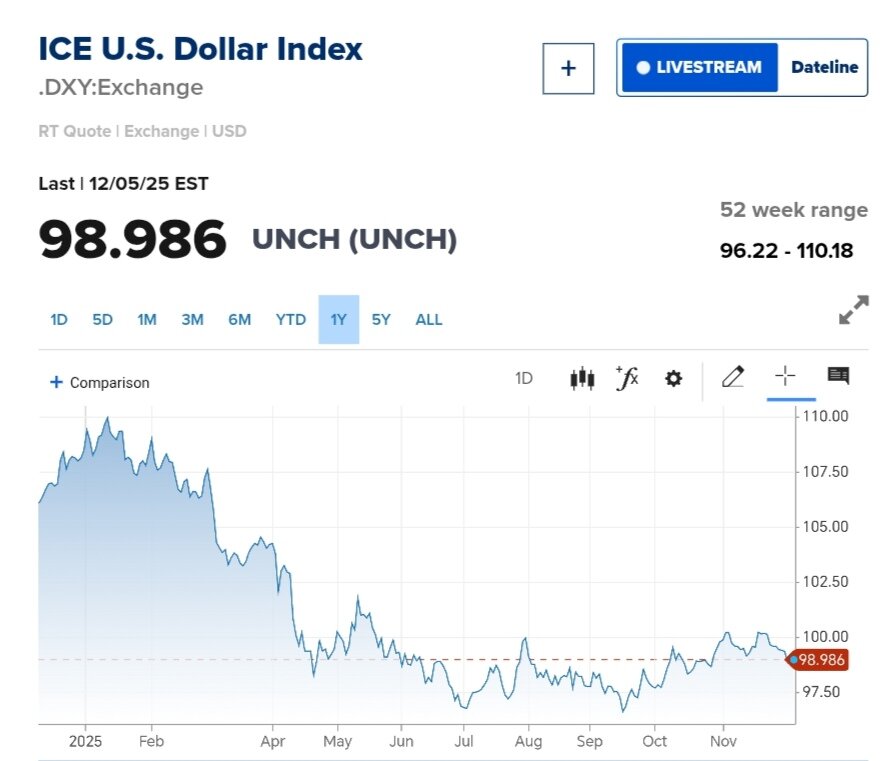Add a Comparison symbol
The width and height of the screenshot is (894, 761).
(x=100, y=382)
